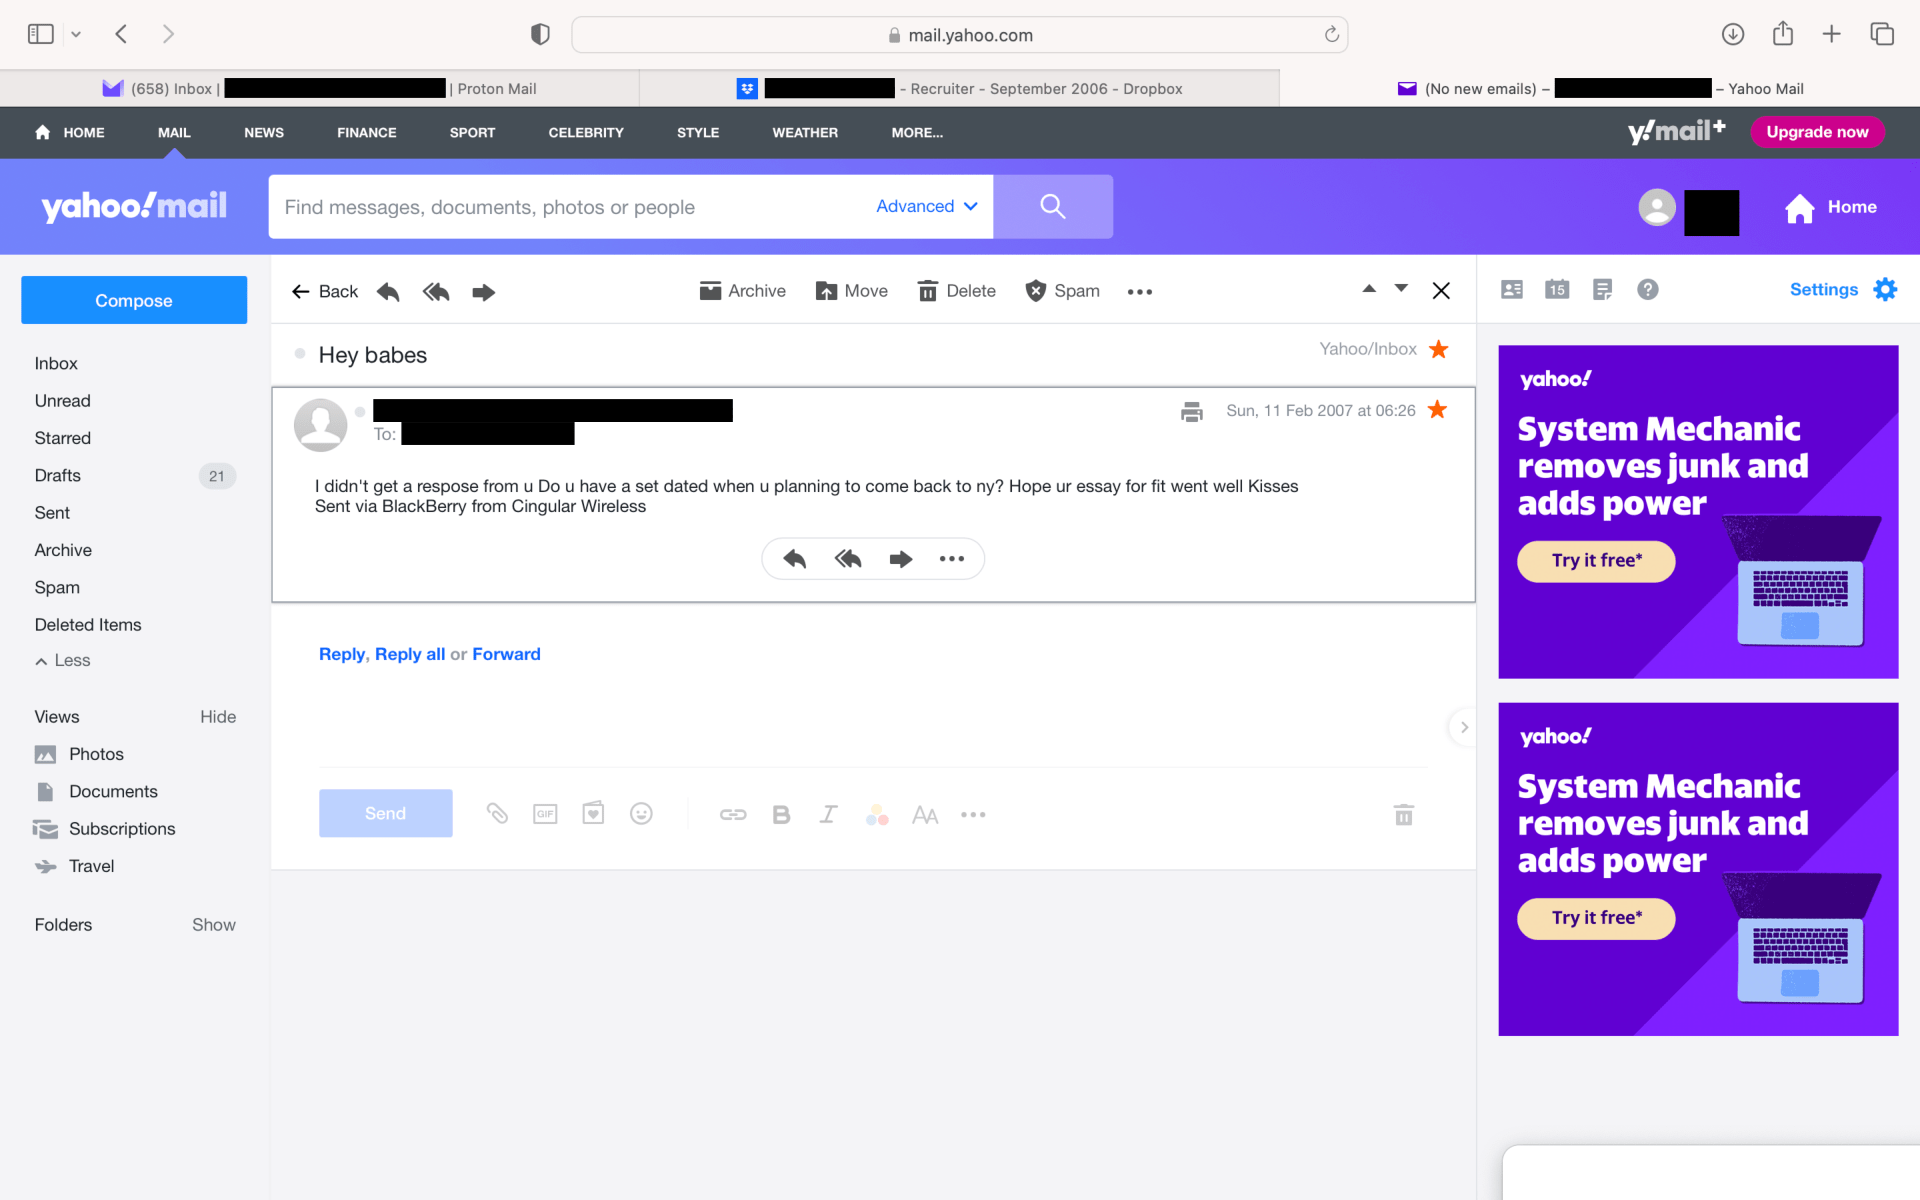Open the emoji picker icon
This screenshot has height=1200, width=1920.
tap(641, 814)
